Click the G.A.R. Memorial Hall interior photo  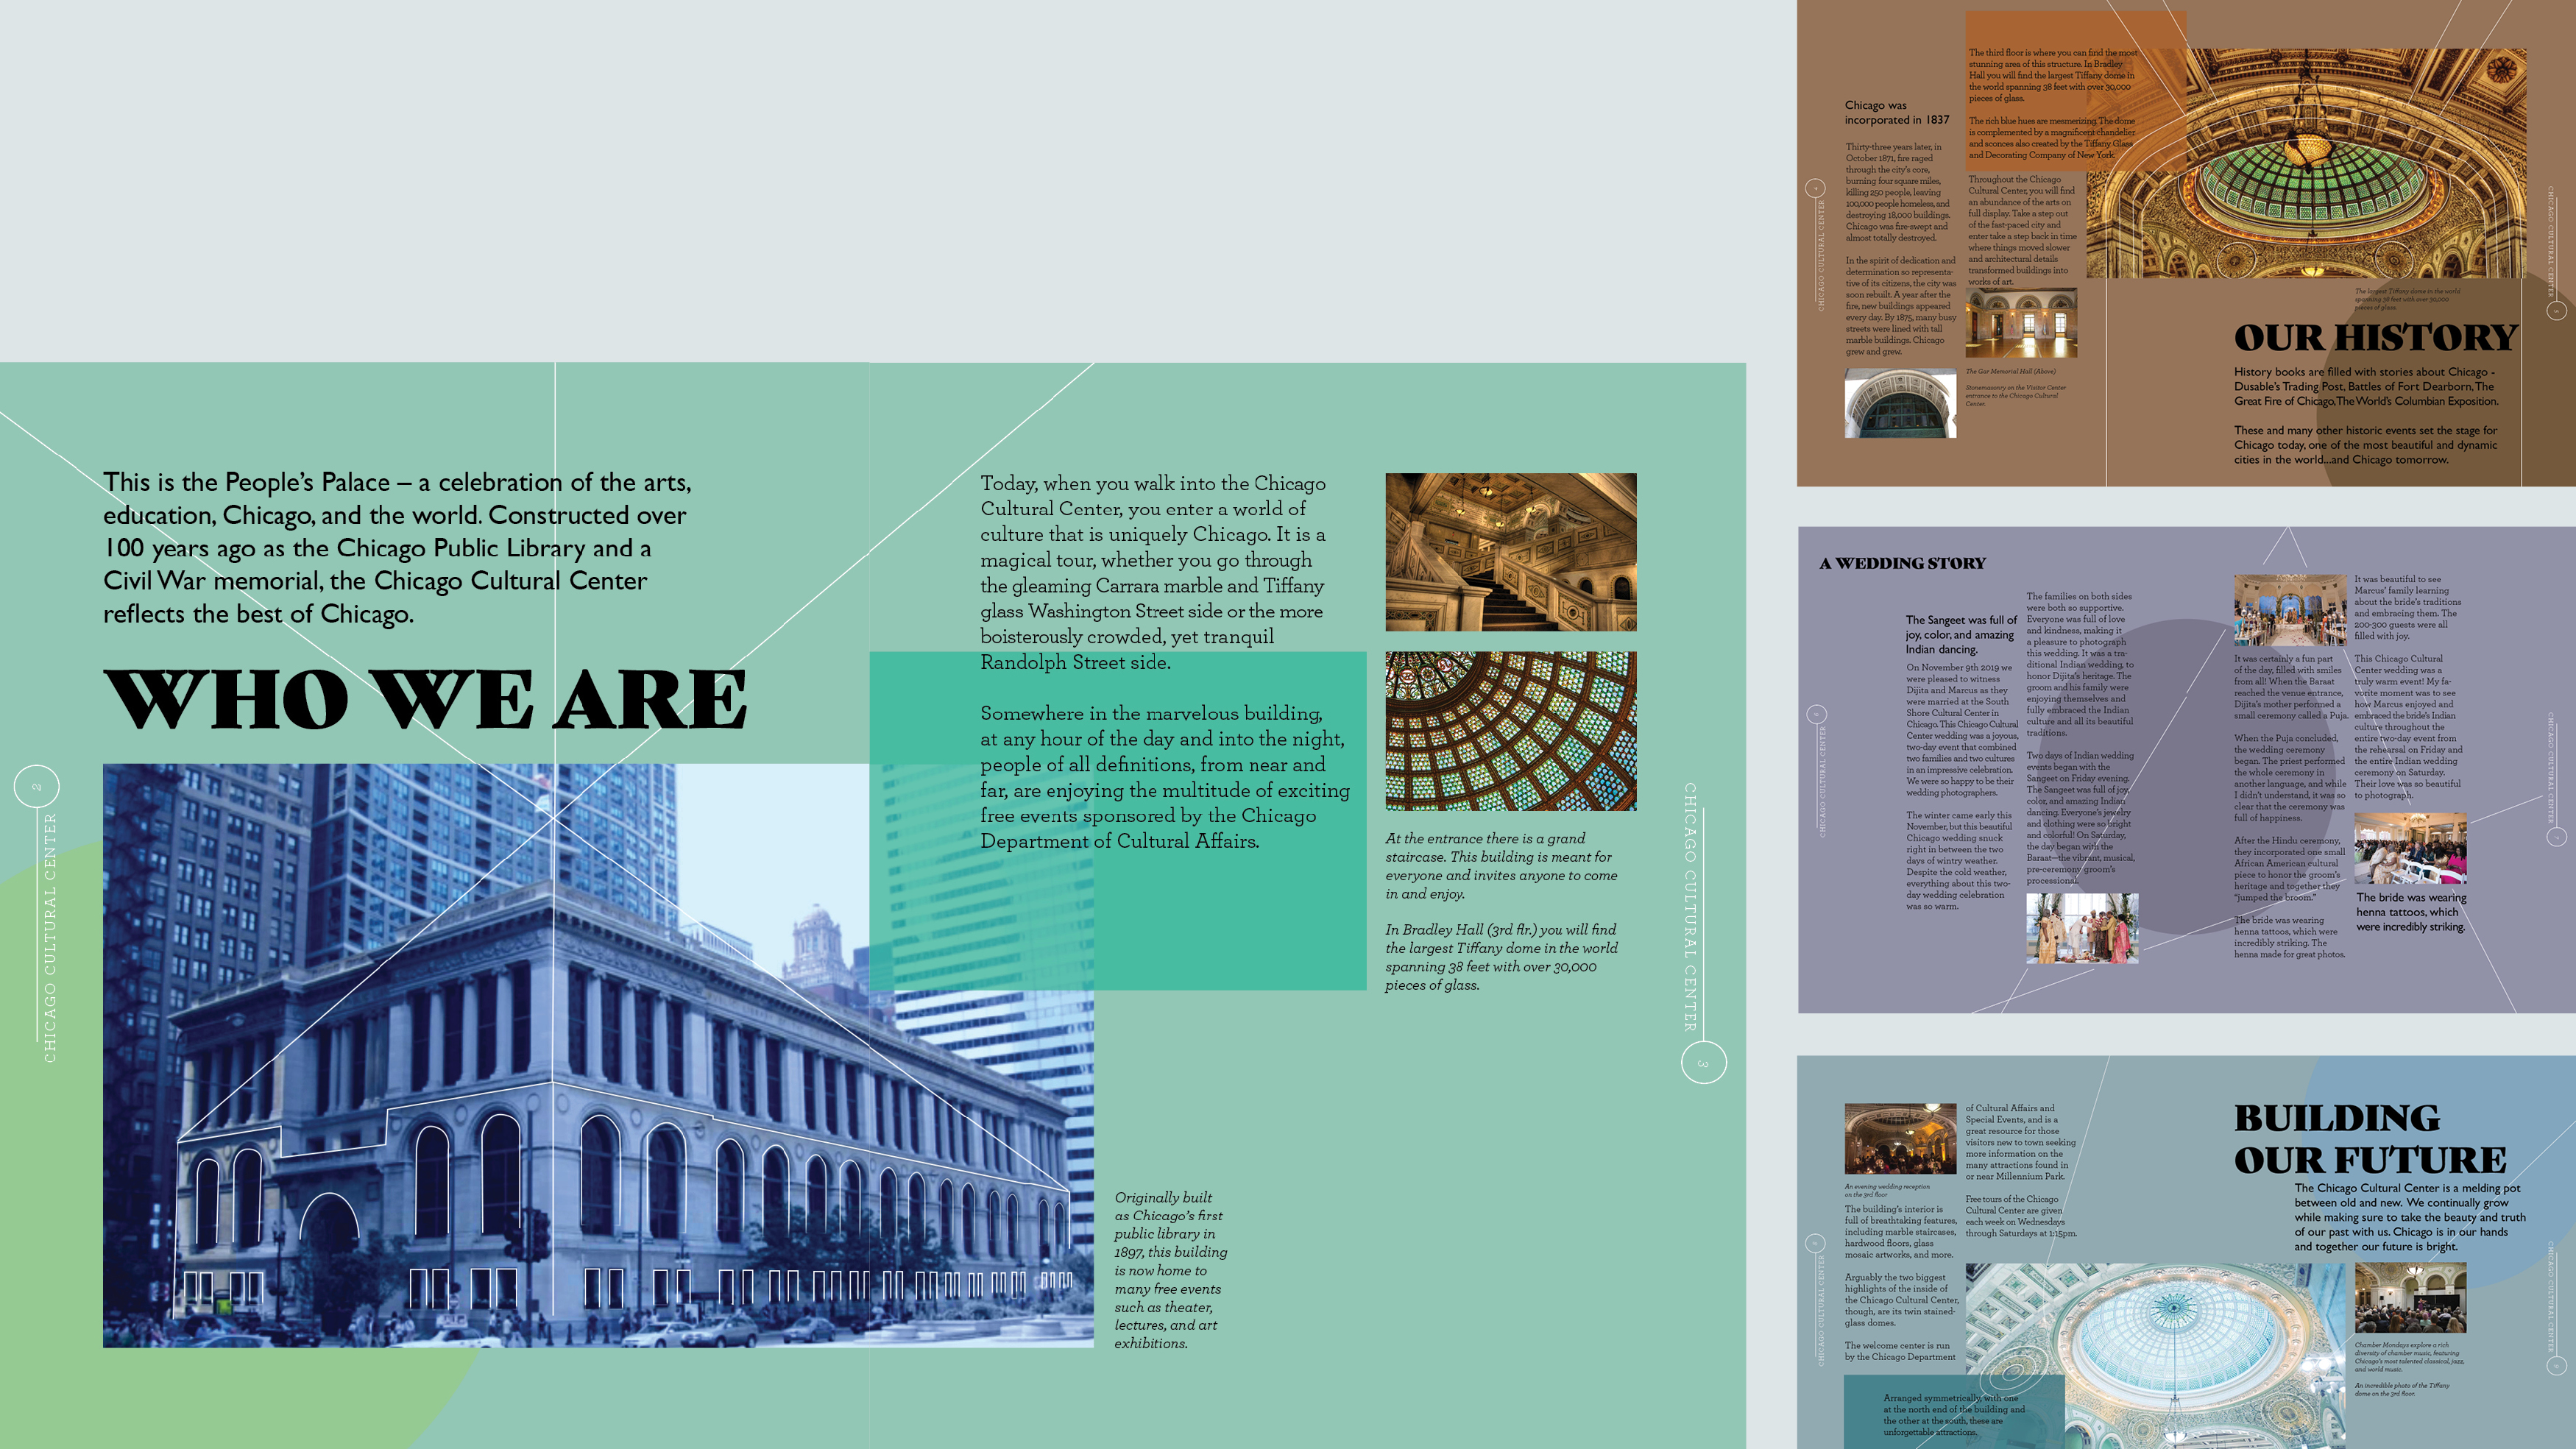pos(2021,323)
